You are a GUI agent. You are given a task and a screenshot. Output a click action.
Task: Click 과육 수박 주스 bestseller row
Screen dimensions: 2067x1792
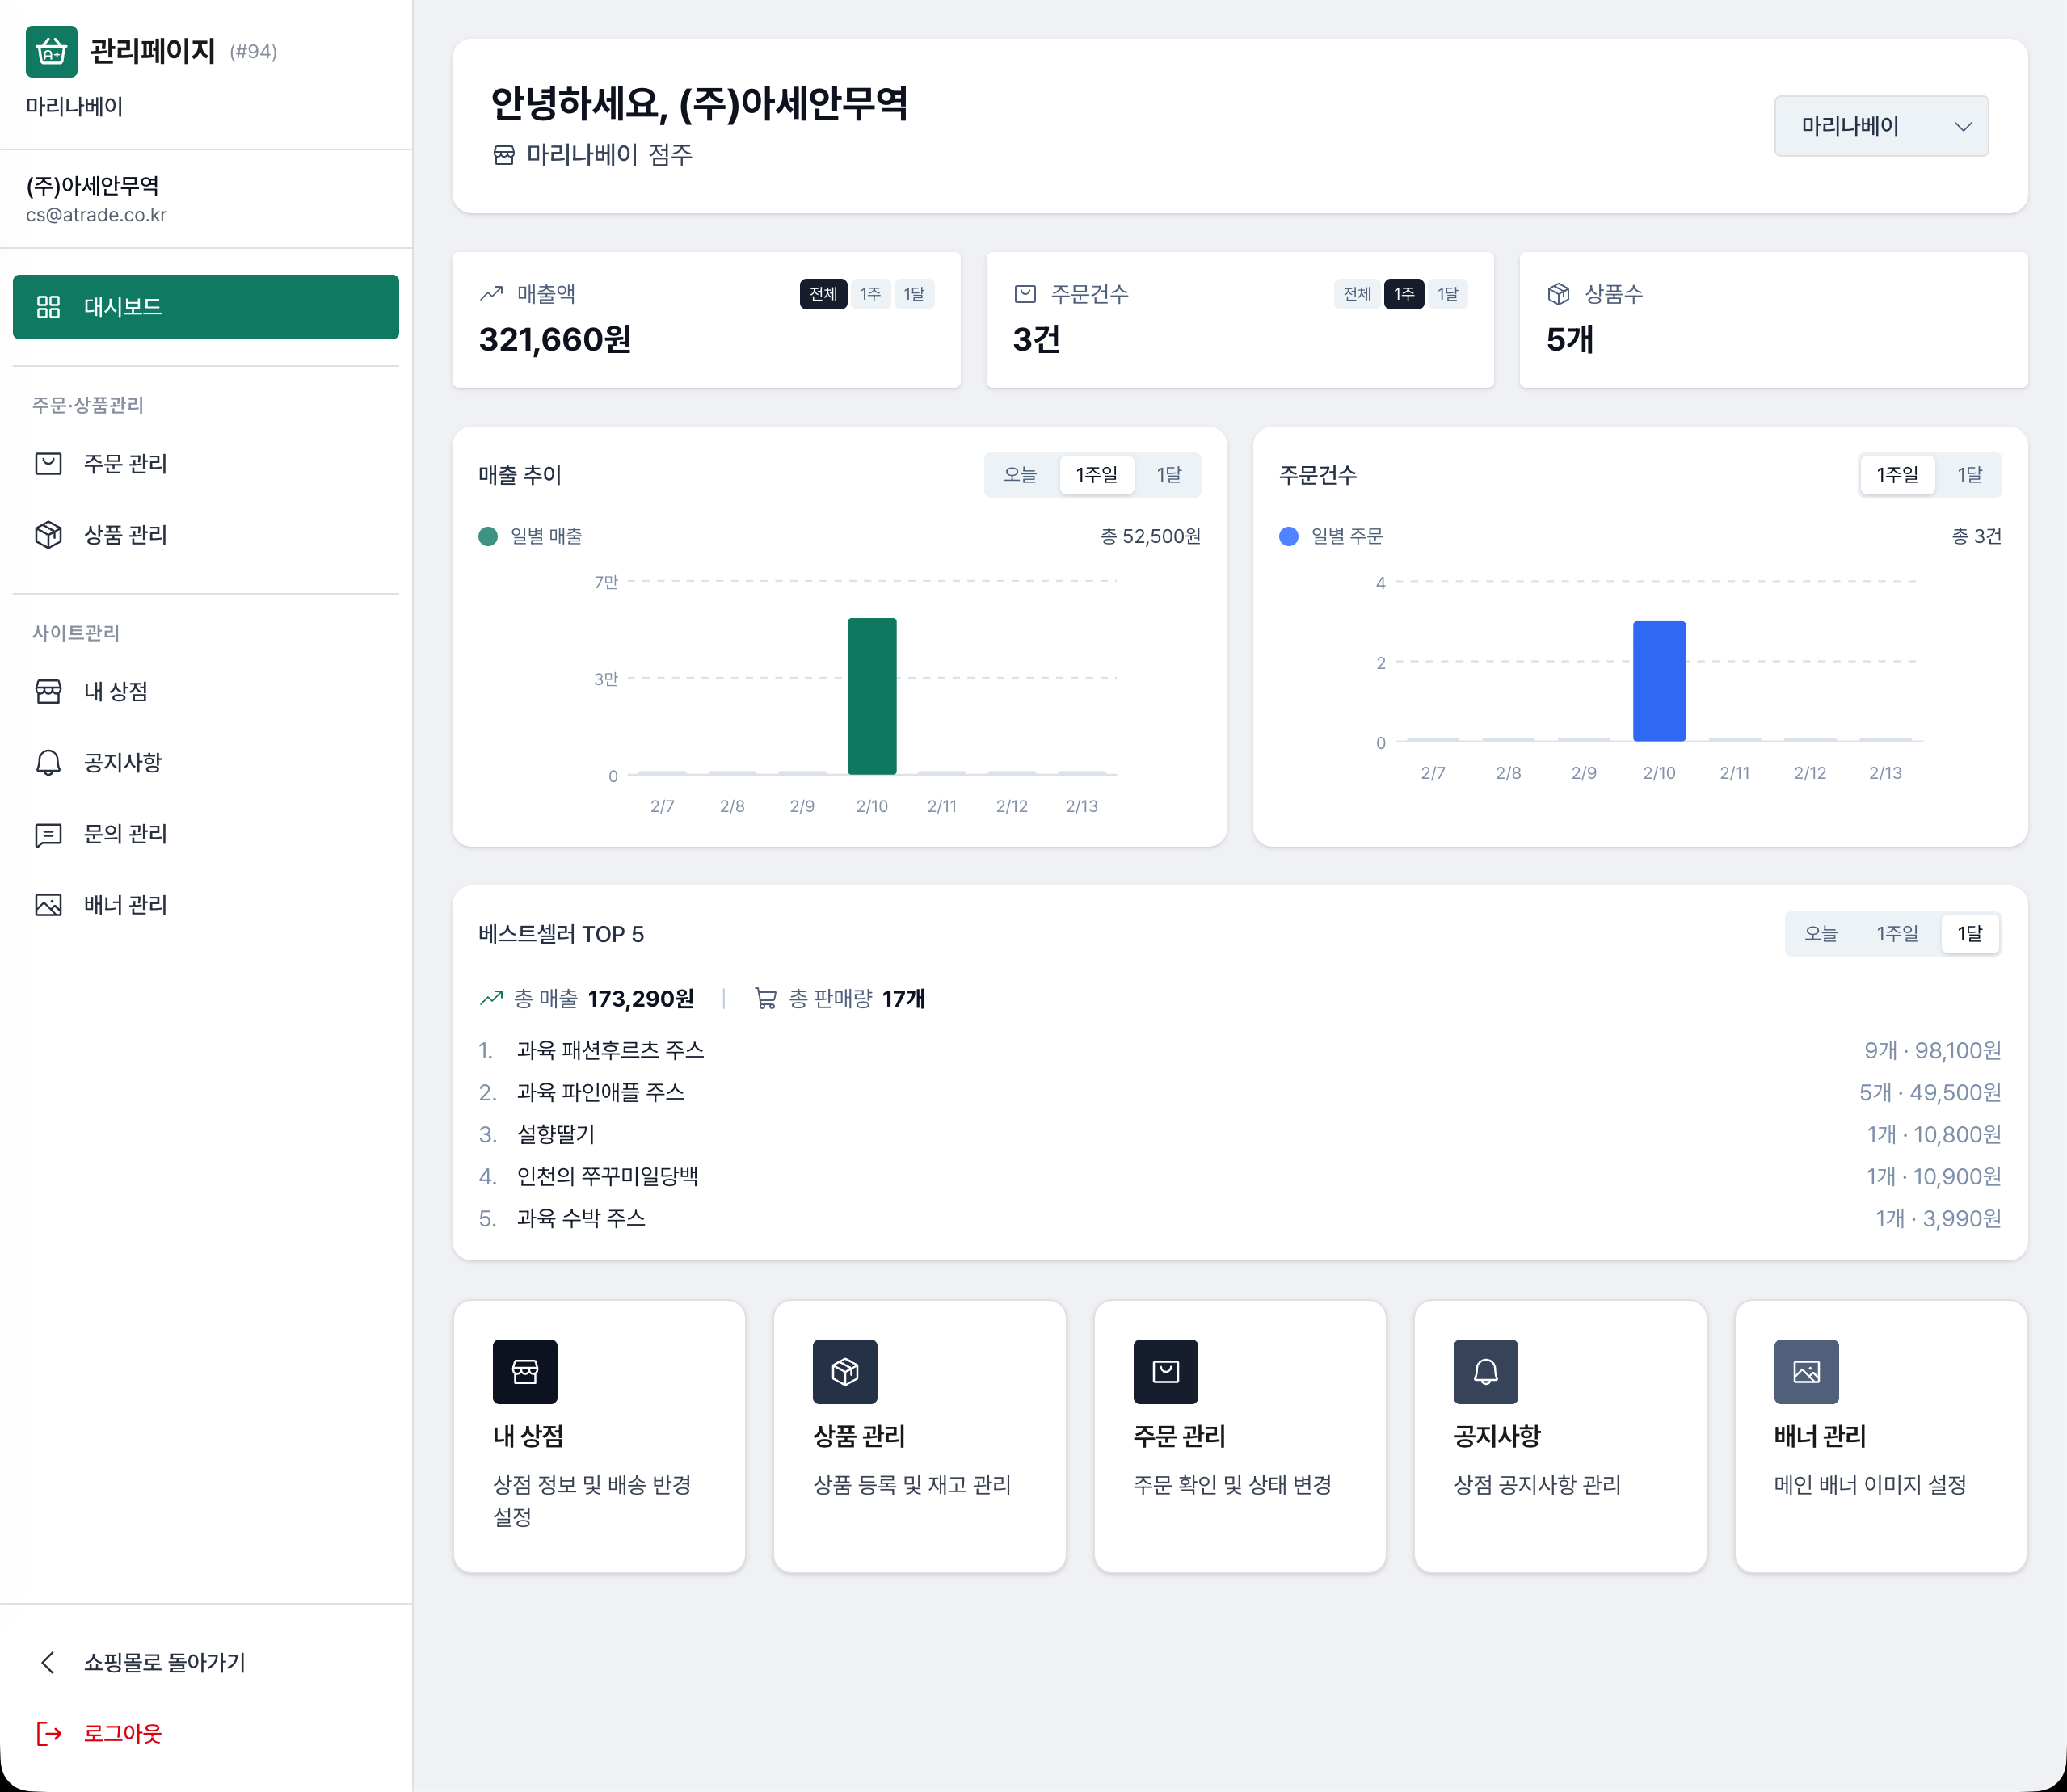pos(1240,1218)
